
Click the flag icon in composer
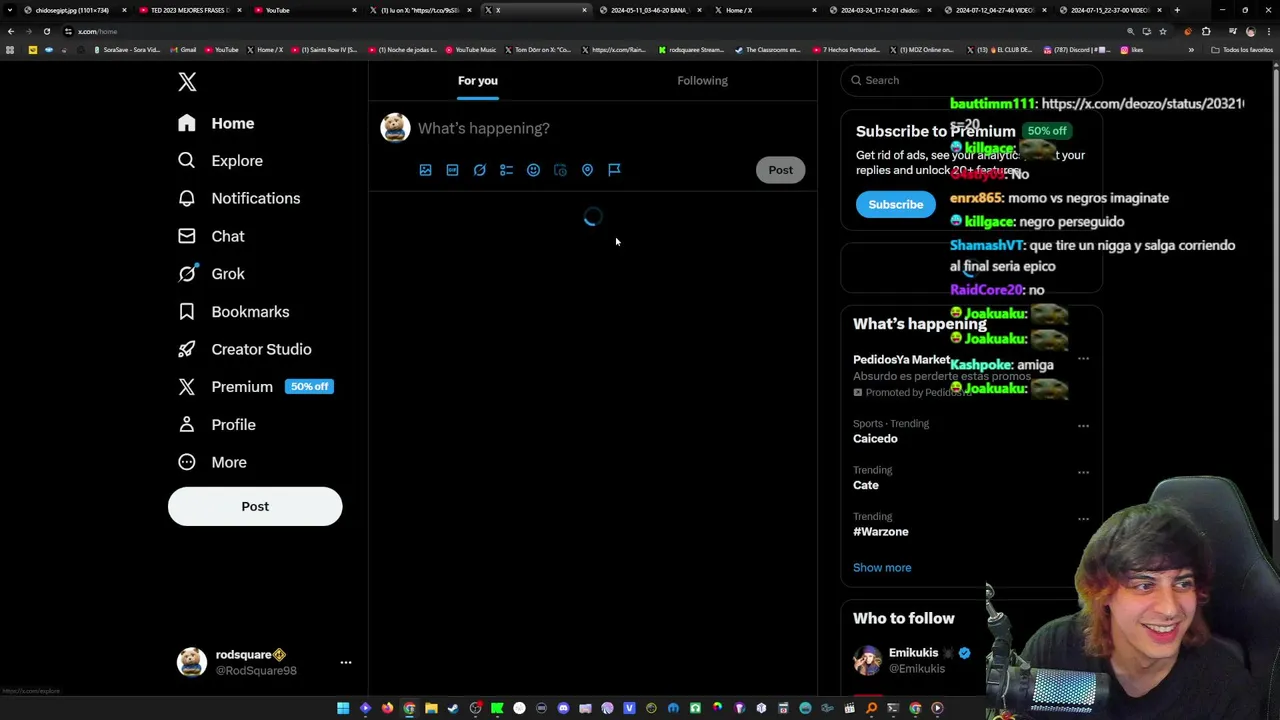pyautogui.click(x=614, y=170)
